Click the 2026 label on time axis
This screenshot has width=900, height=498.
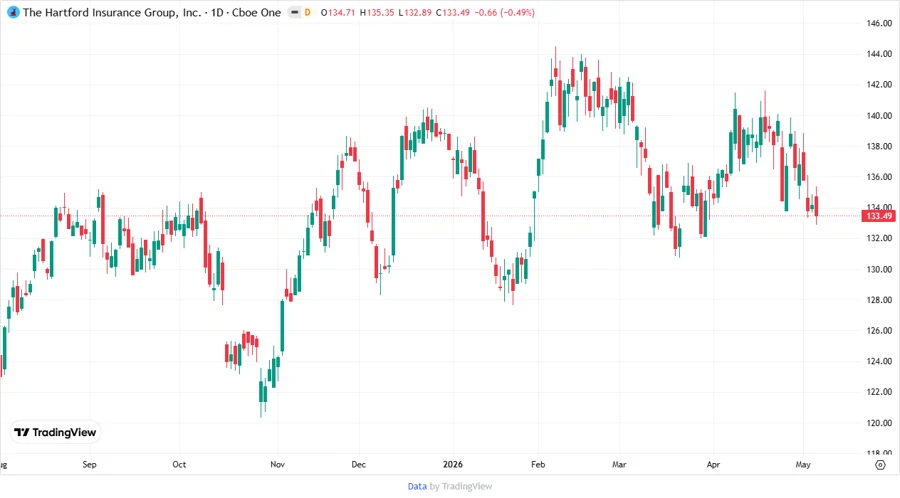453,464
